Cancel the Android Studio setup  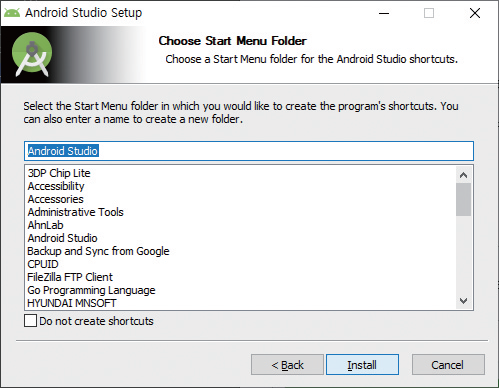[448, 365]
